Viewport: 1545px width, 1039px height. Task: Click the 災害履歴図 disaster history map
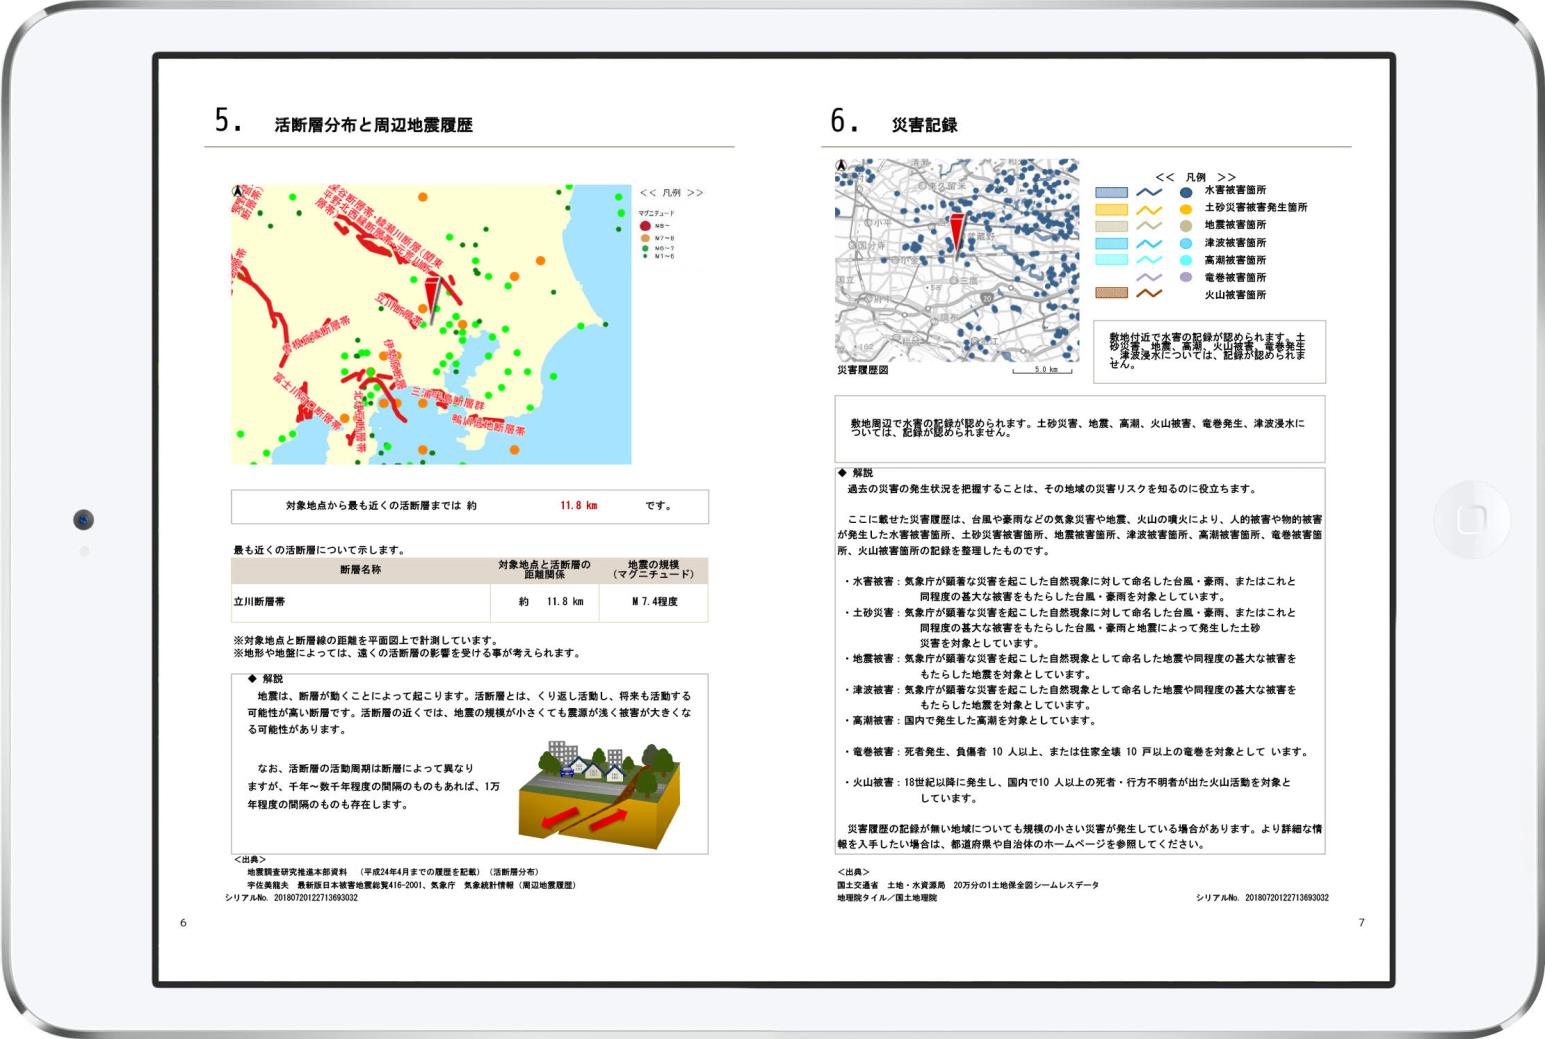pos(957,260)
